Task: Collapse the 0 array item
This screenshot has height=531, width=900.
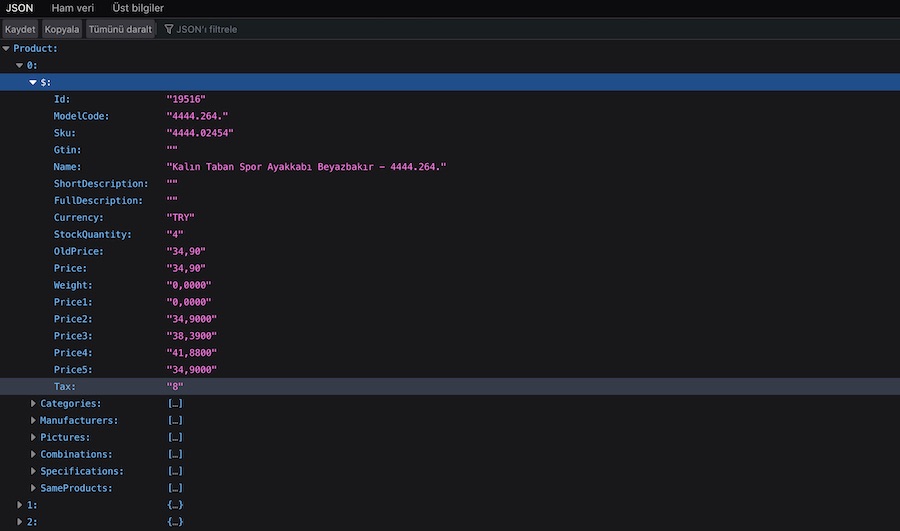Action: tap(20, 65)
